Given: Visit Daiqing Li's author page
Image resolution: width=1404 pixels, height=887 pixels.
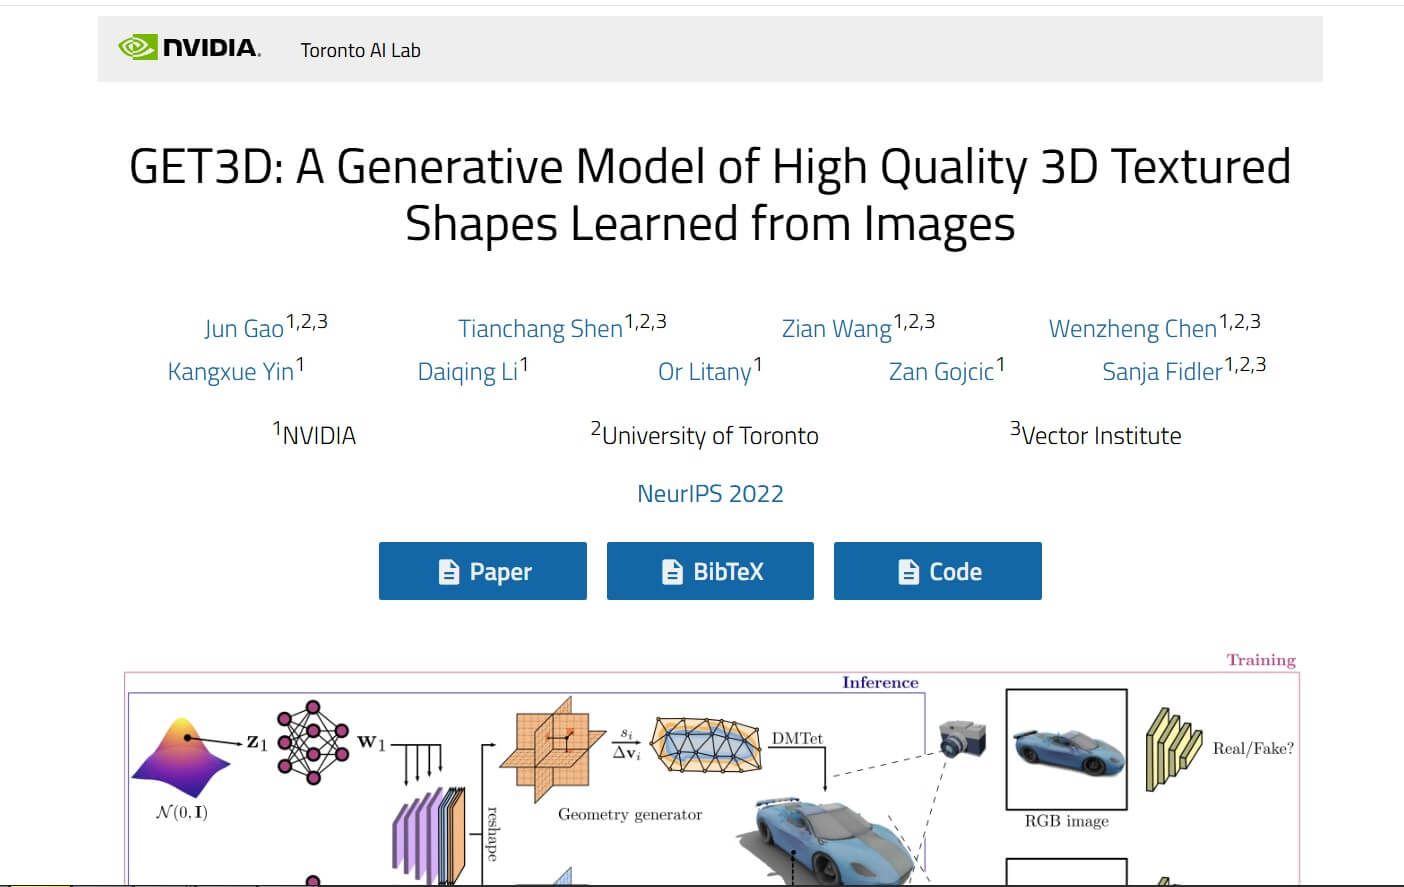Looking at the screenshot, I should pyautogui.click(x=468, y=372).
